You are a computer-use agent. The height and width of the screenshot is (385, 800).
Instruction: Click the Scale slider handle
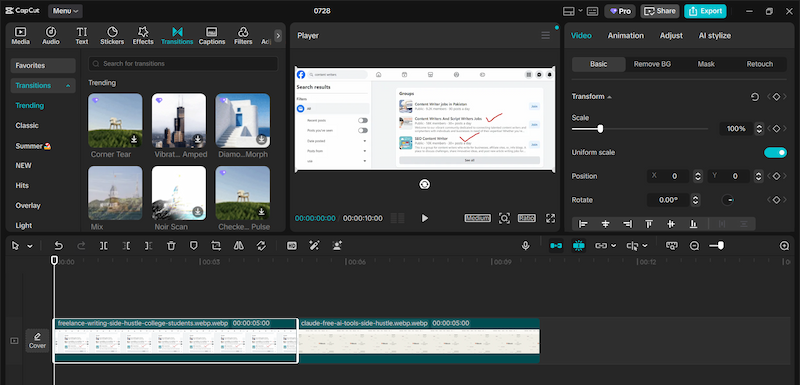coord(600,129)
